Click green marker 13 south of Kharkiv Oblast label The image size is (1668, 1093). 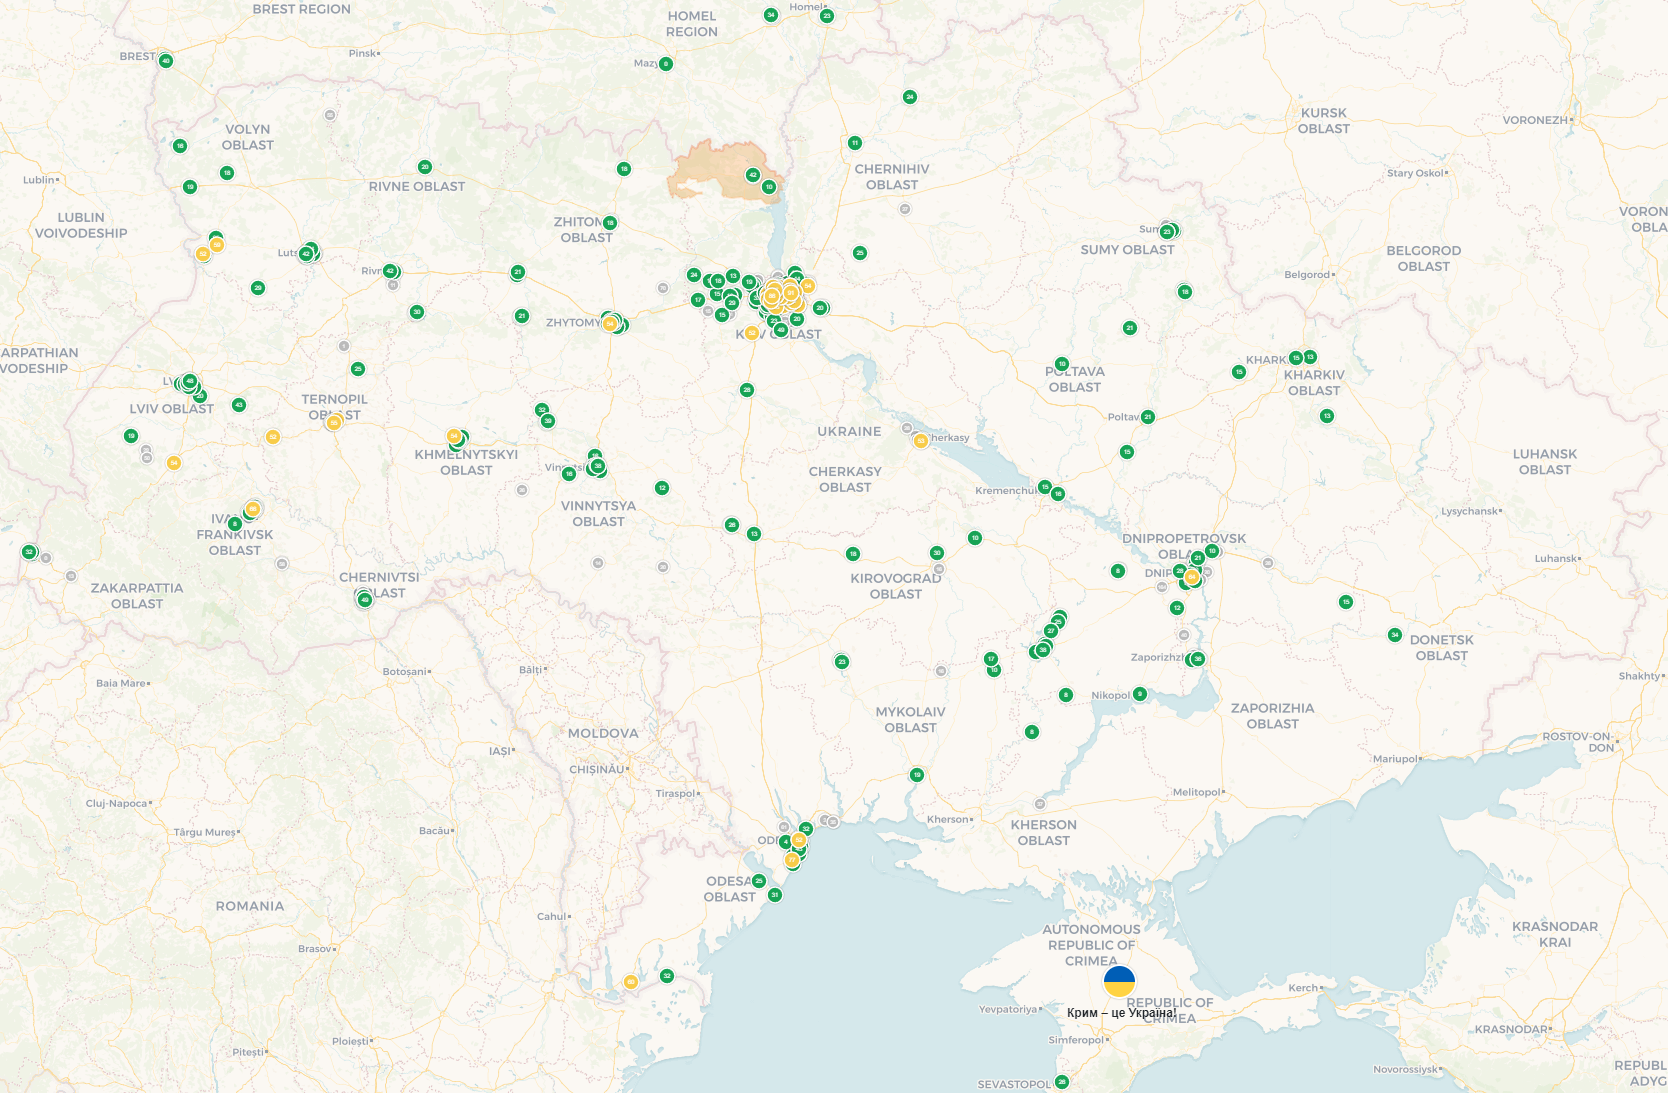1327,416
